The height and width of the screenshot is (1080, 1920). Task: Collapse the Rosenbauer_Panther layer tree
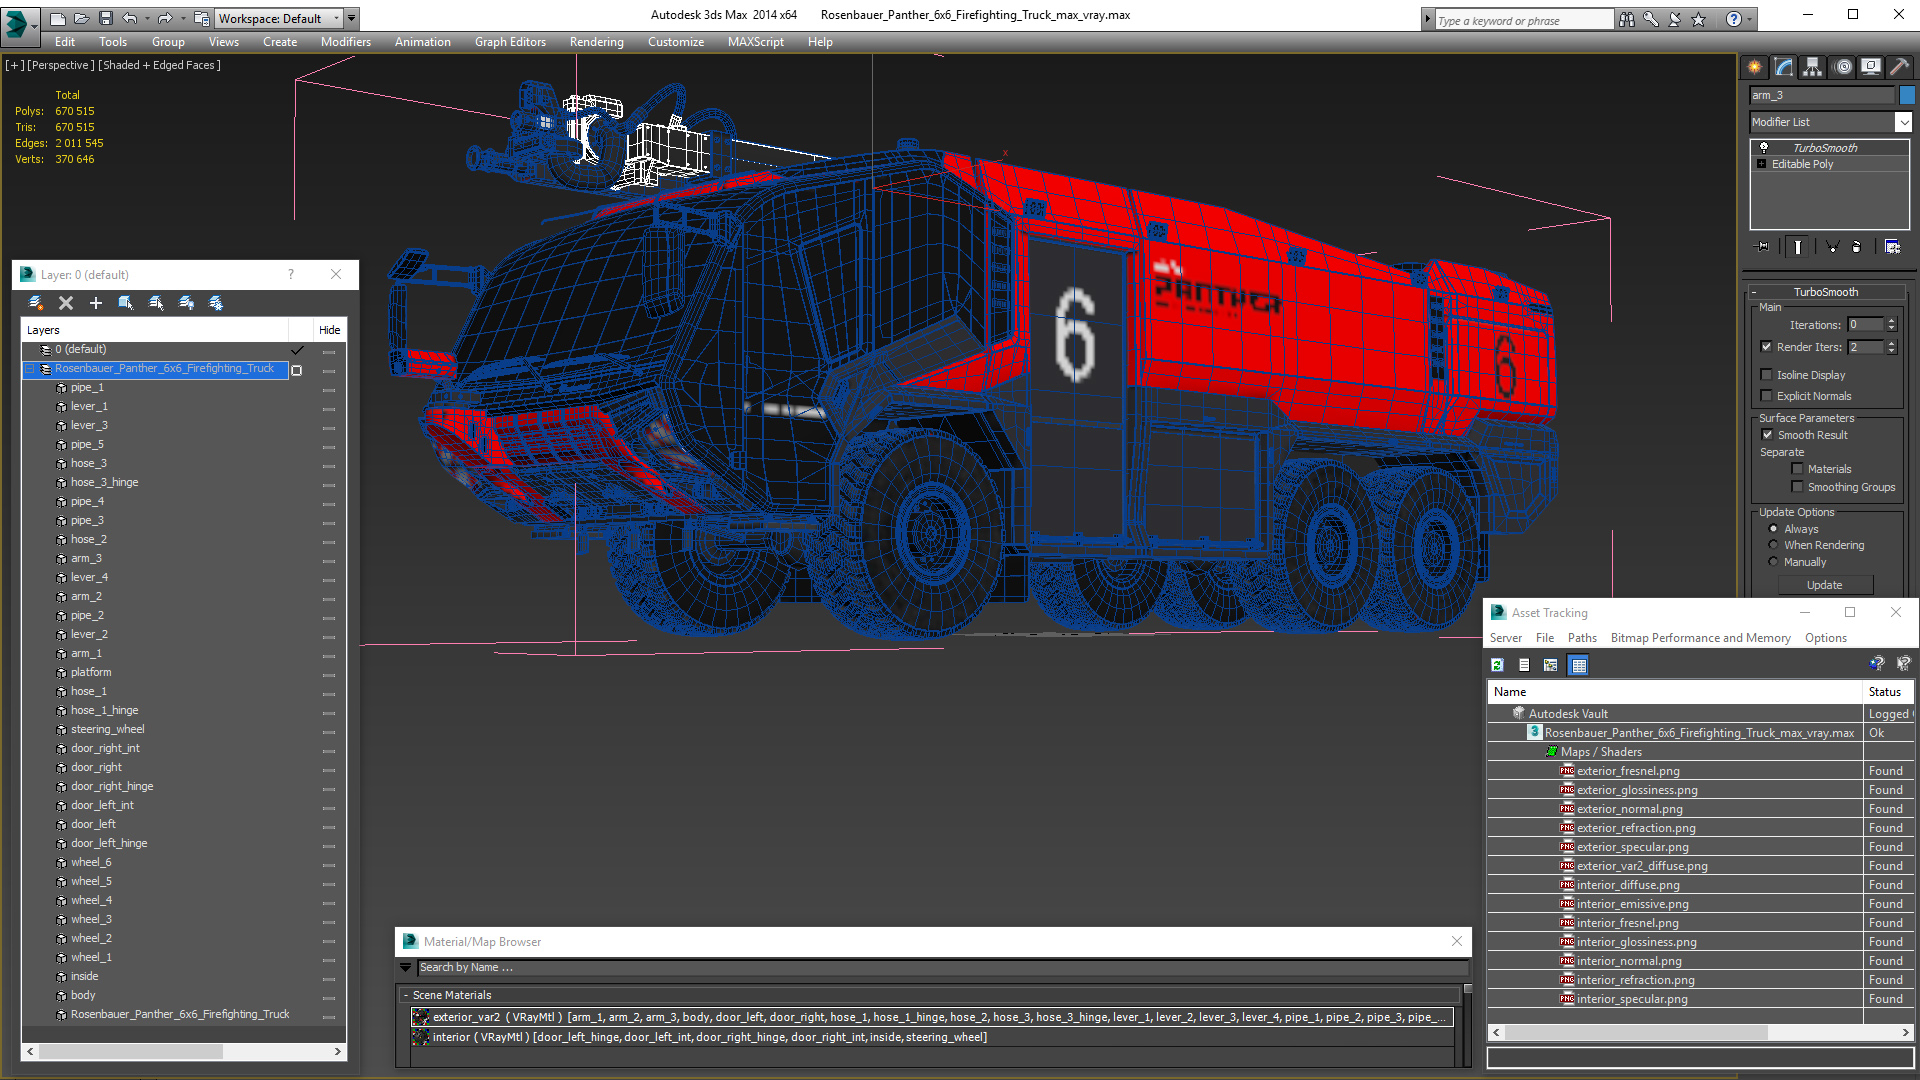pyautogui.click(x=29, y=369)
